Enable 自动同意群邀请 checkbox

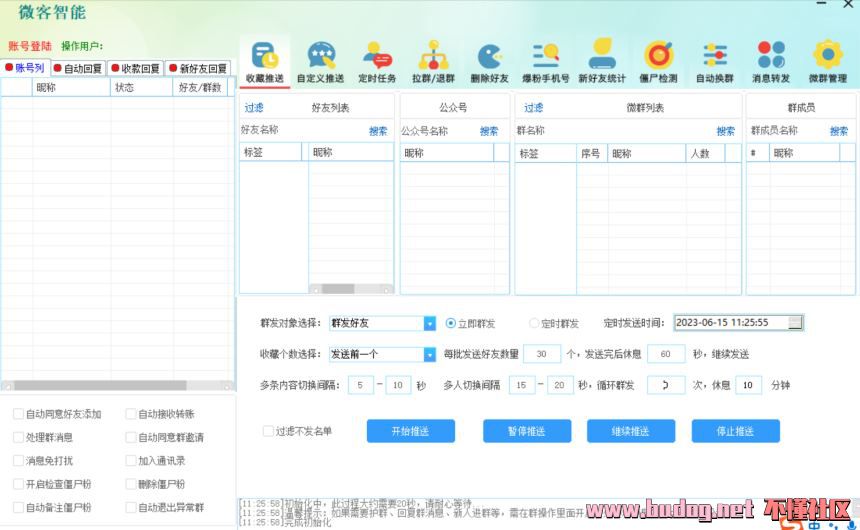(131, 437)
